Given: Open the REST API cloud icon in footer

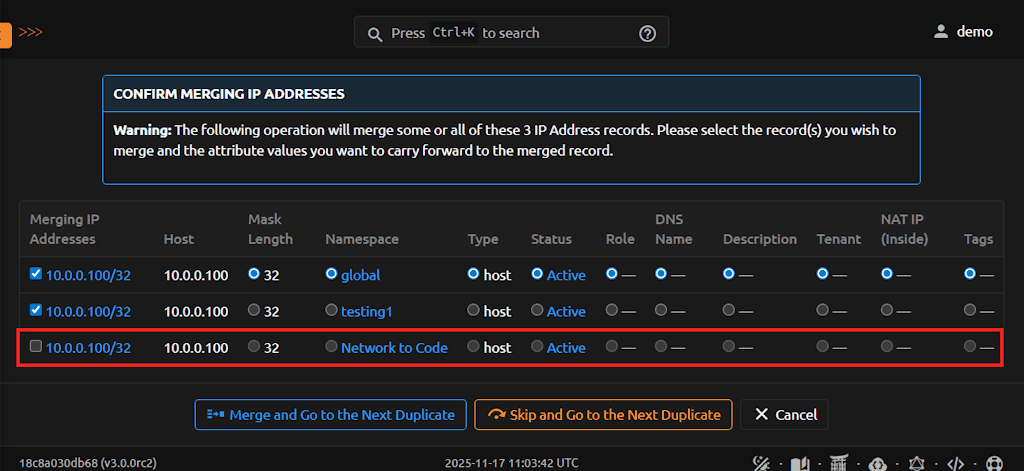Looking at the screenshot, I should (877, 463).
